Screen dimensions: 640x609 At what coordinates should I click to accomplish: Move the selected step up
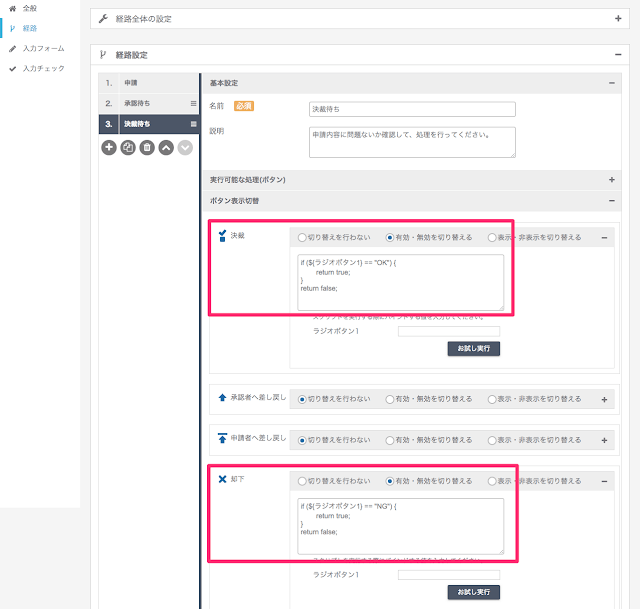point(166,147)
